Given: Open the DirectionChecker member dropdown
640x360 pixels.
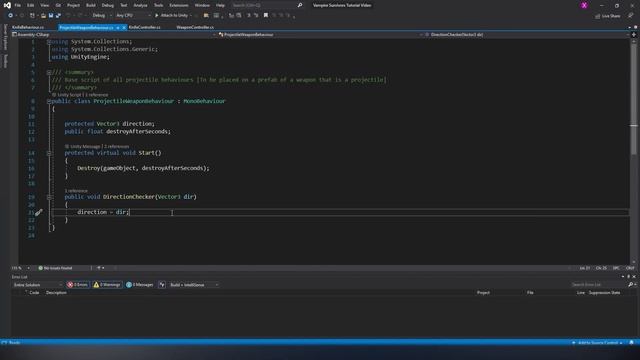Looking at the screenshot, I should click(x=527, y=35).
